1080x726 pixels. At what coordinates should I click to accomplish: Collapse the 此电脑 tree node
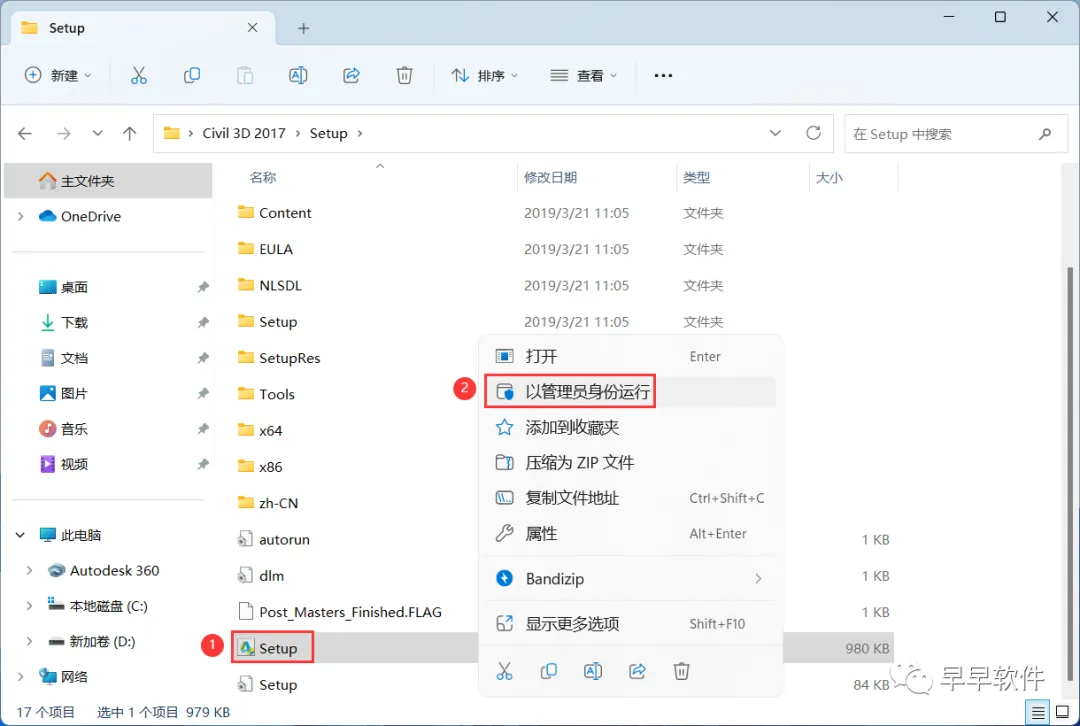pos(20,535)
